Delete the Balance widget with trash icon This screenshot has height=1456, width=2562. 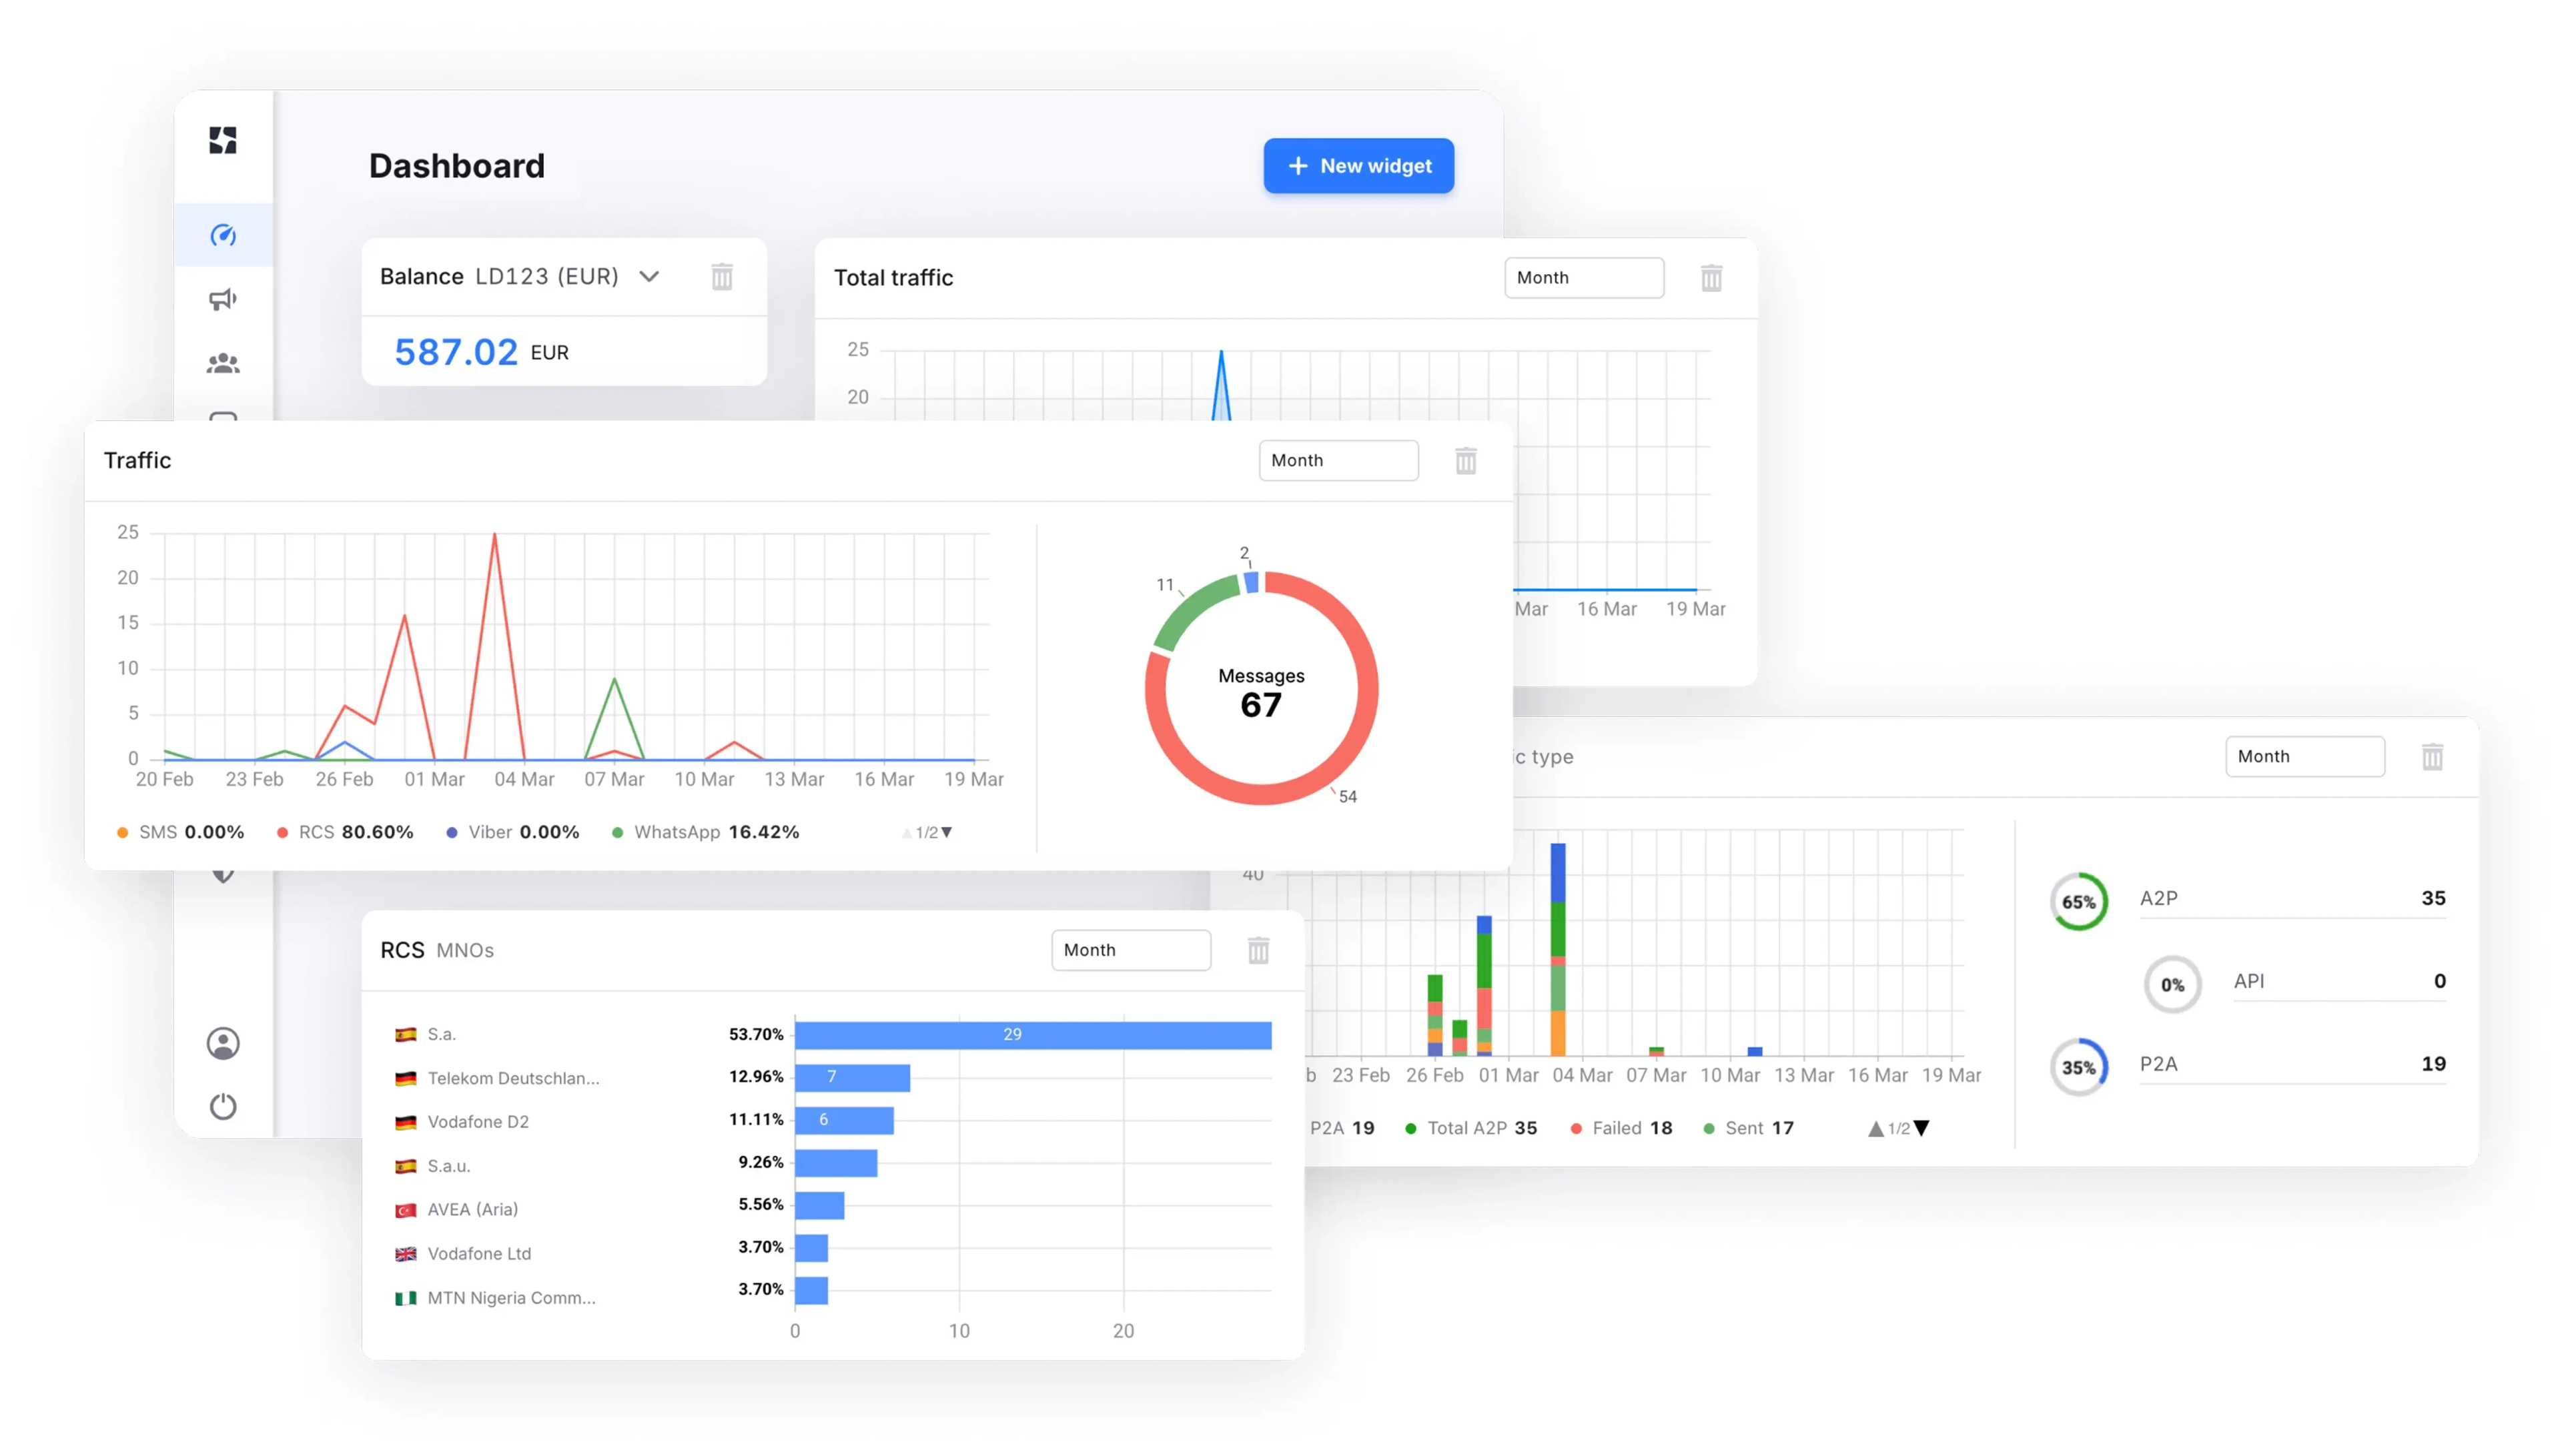click(x=721, y=276)
